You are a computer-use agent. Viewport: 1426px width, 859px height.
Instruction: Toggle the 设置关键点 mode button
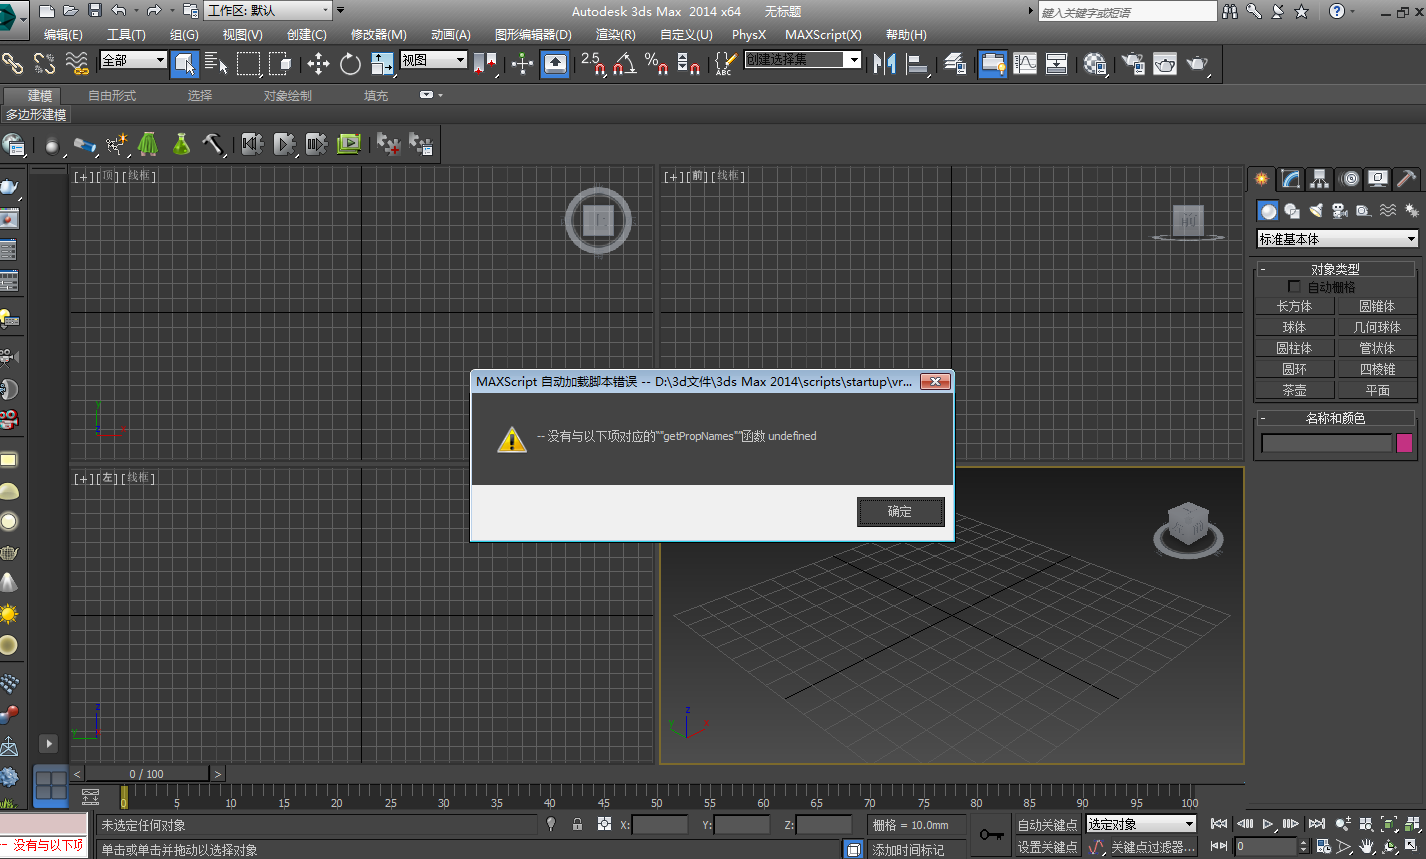(1048, 847)
